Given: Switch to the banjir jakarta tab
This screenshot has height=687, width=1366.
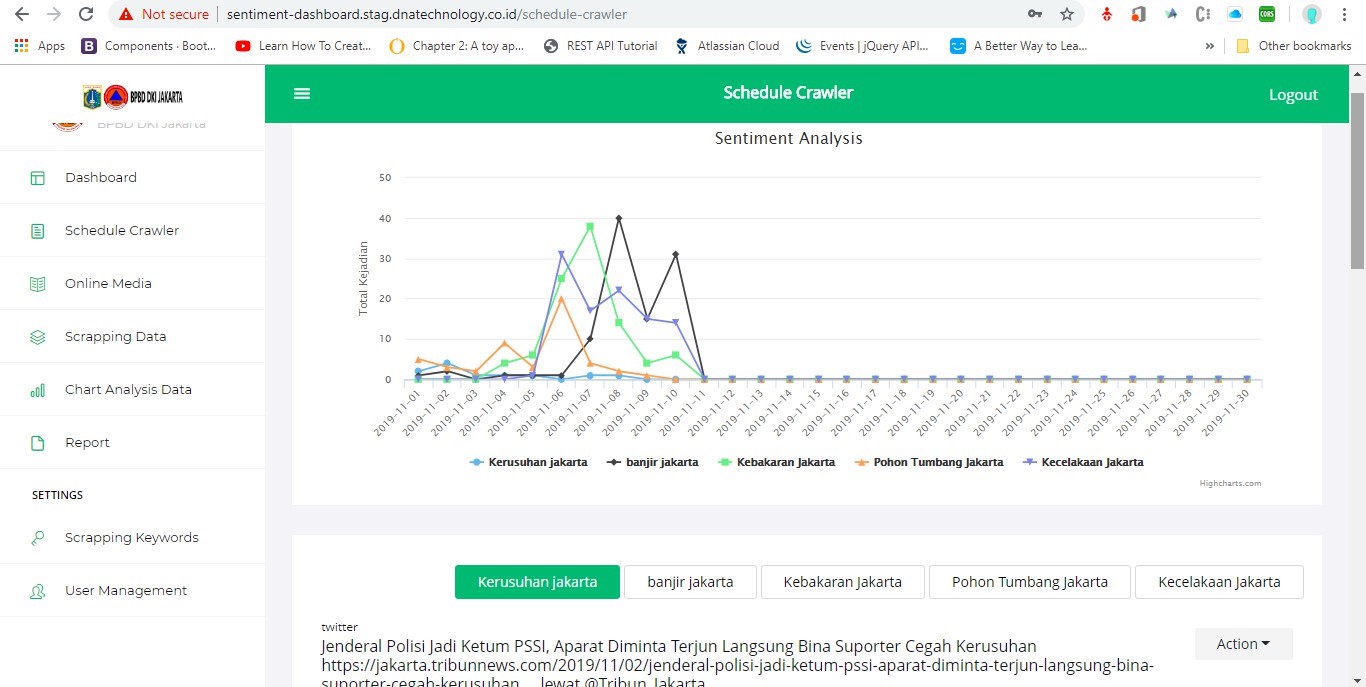Looking at the screenshot, I should click(690, 581).
